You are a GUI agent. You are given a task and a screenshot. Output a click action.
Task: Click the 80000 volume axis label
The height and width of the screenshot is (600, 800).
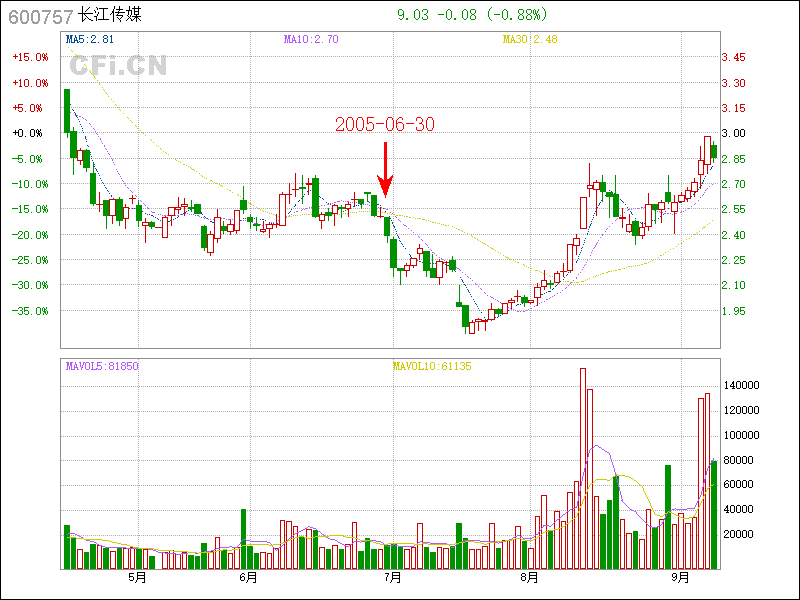point(739,460)
